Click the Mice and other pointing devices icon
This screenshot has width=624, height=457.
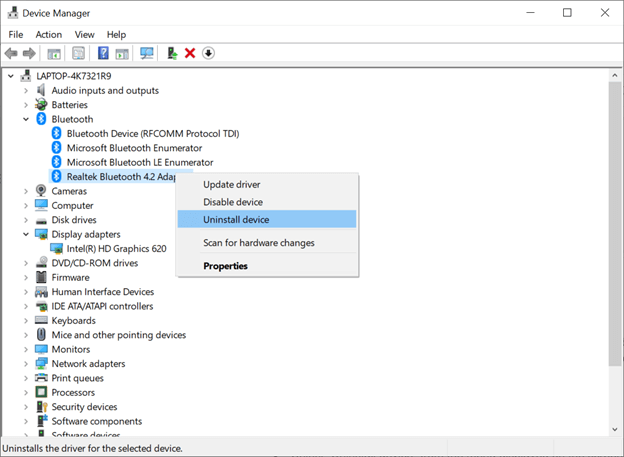41,335
